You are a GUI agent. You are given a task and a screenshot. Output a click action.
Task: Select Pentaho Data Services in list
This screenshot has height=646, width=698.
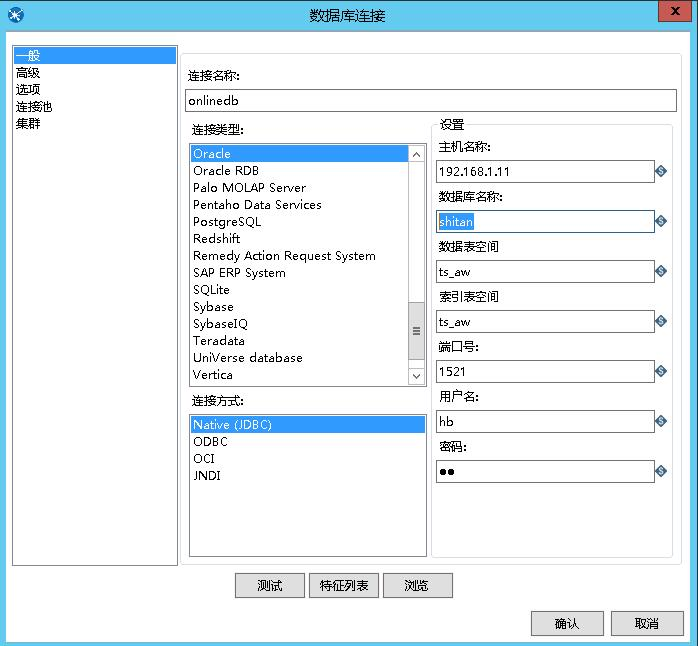click(x=299, y=204)
